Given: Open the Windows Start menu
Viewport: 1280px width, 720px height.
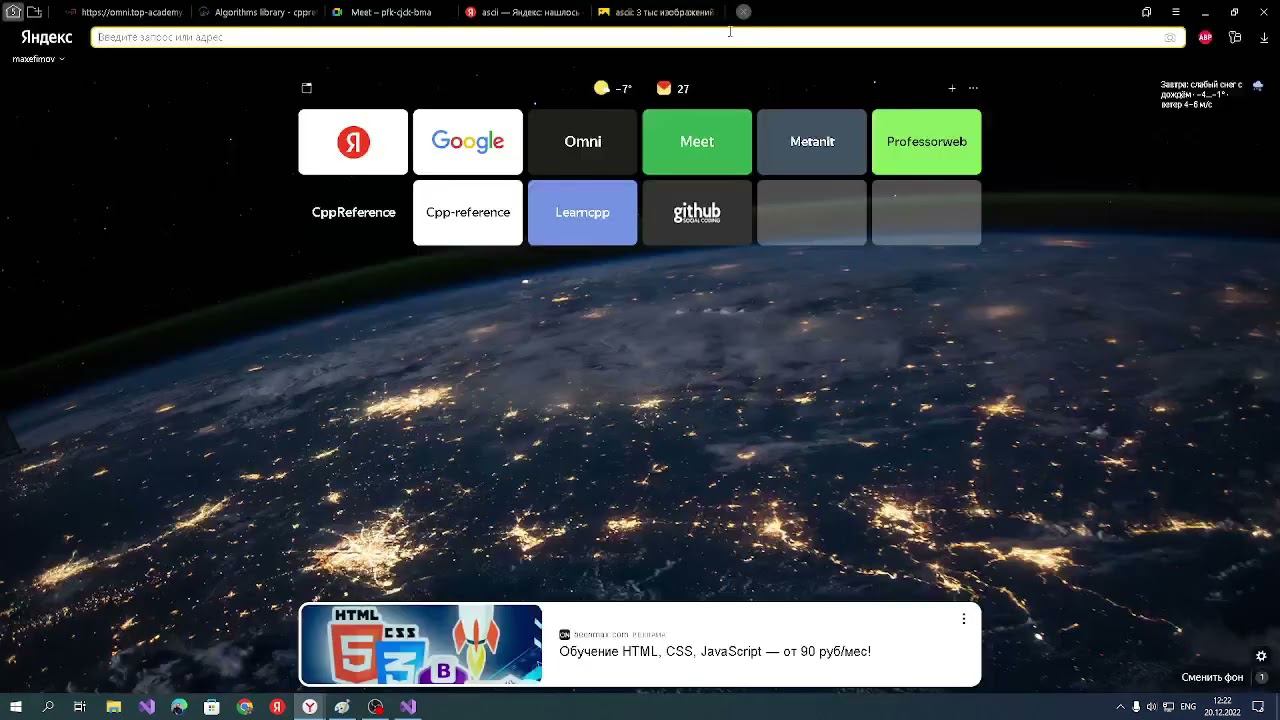Looking at the screenshot, I should tap(16, 707).
